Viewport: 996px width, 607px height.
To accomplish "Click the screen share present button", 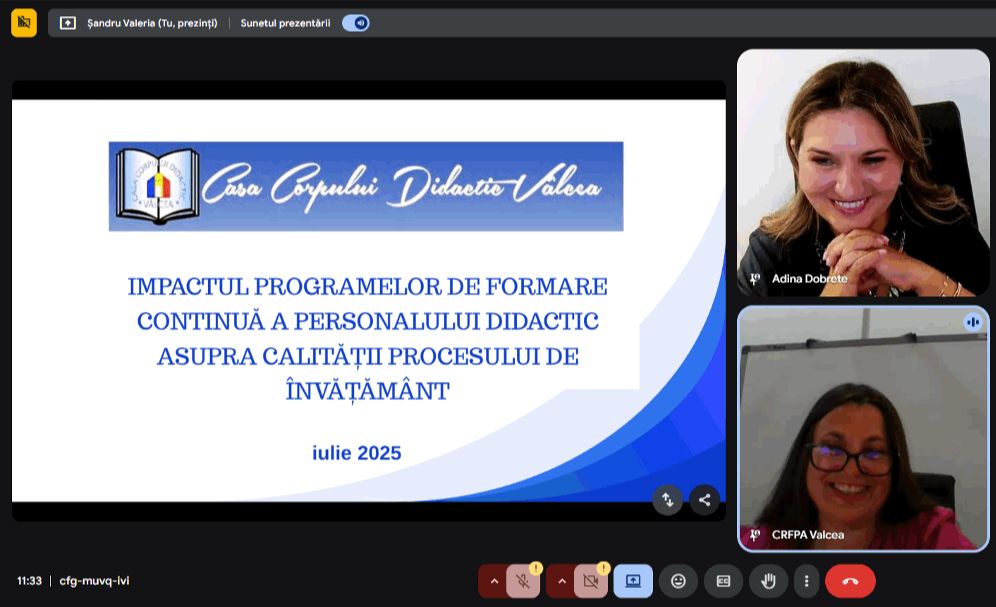I will pyautogui.click(x=633, y=581).
